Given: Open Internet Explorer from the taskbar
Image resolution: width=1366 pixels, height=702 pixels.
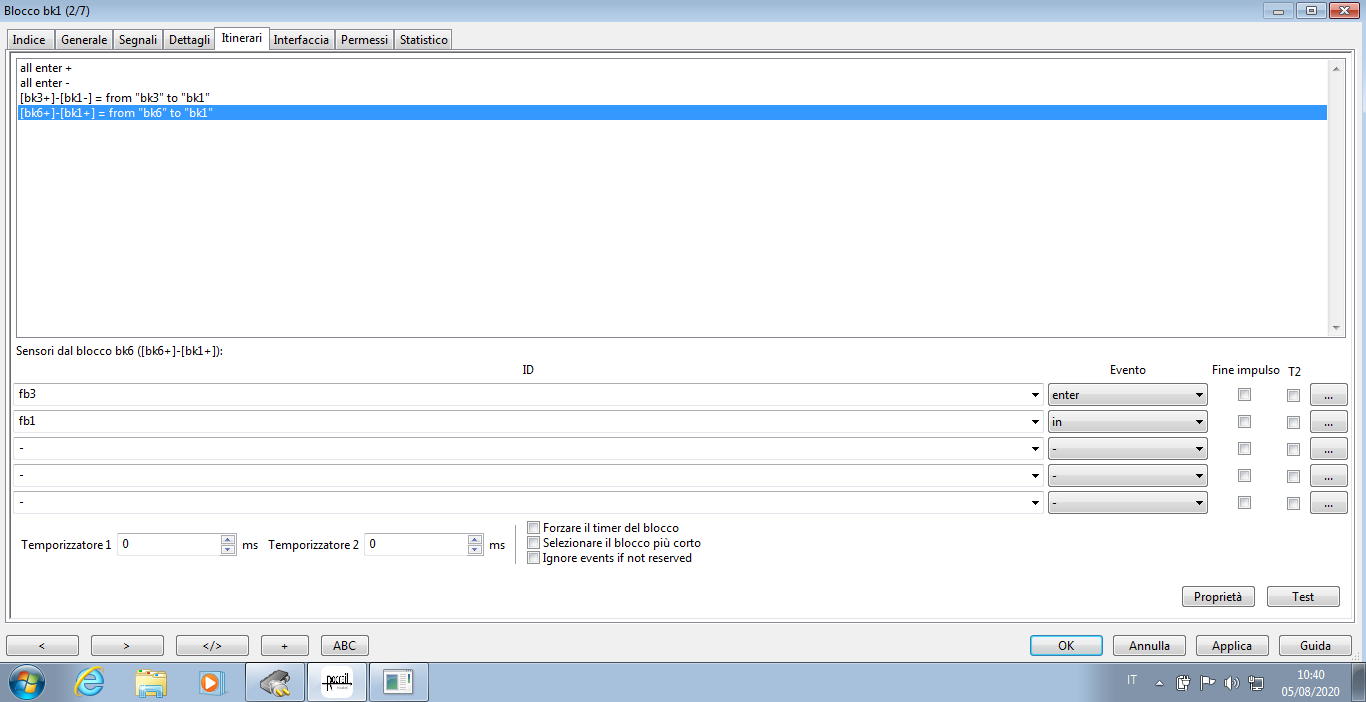Looking at the screenshot, I should click(90, 682).
